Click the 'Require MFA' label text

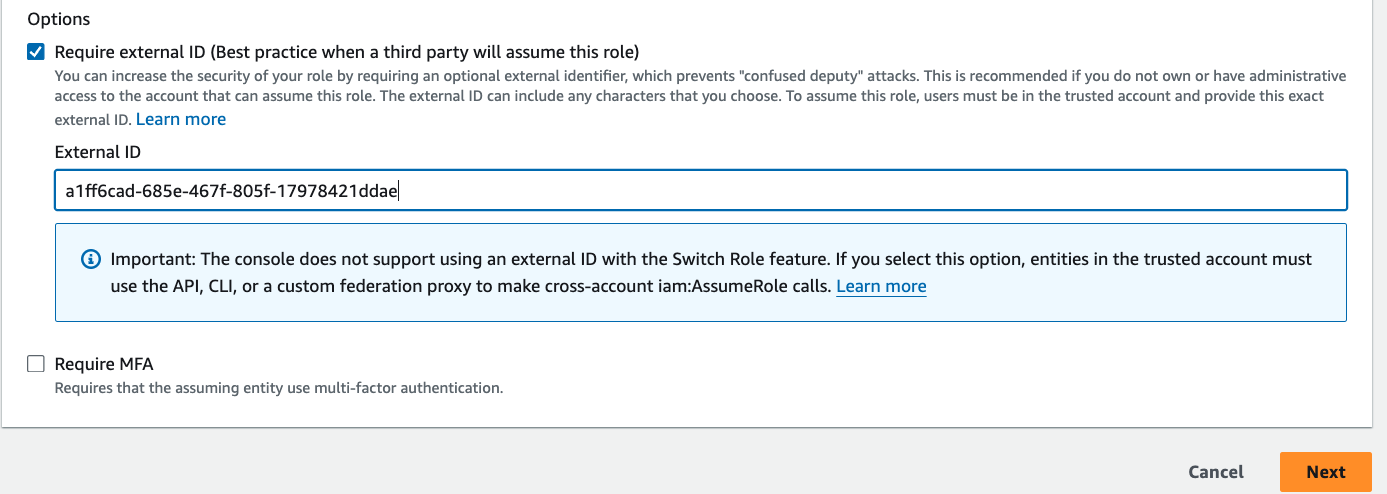coord(104,364)
